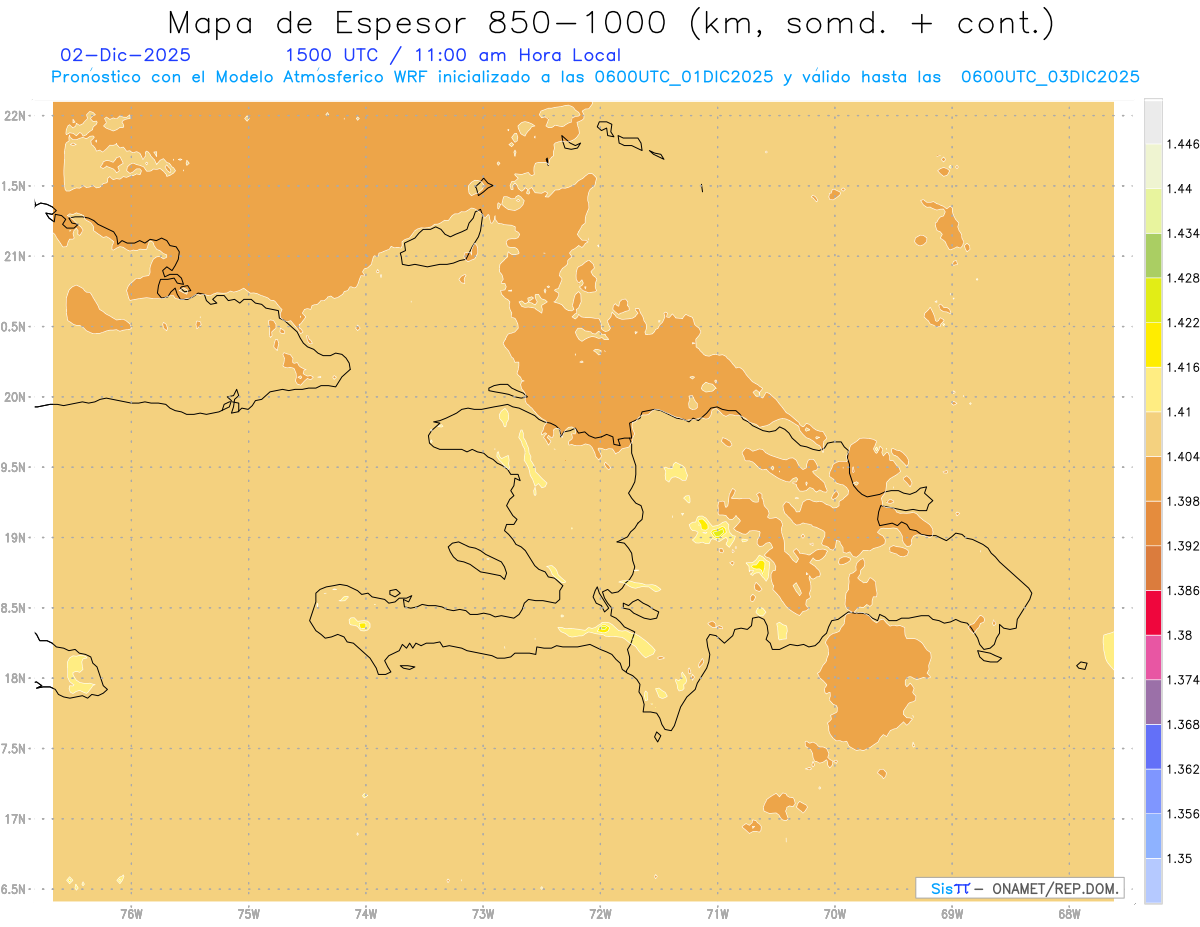The height and width of the screenshot is (927, 1200).
Task: Click the 6.5N latitude label
Action: click(14, 889)
